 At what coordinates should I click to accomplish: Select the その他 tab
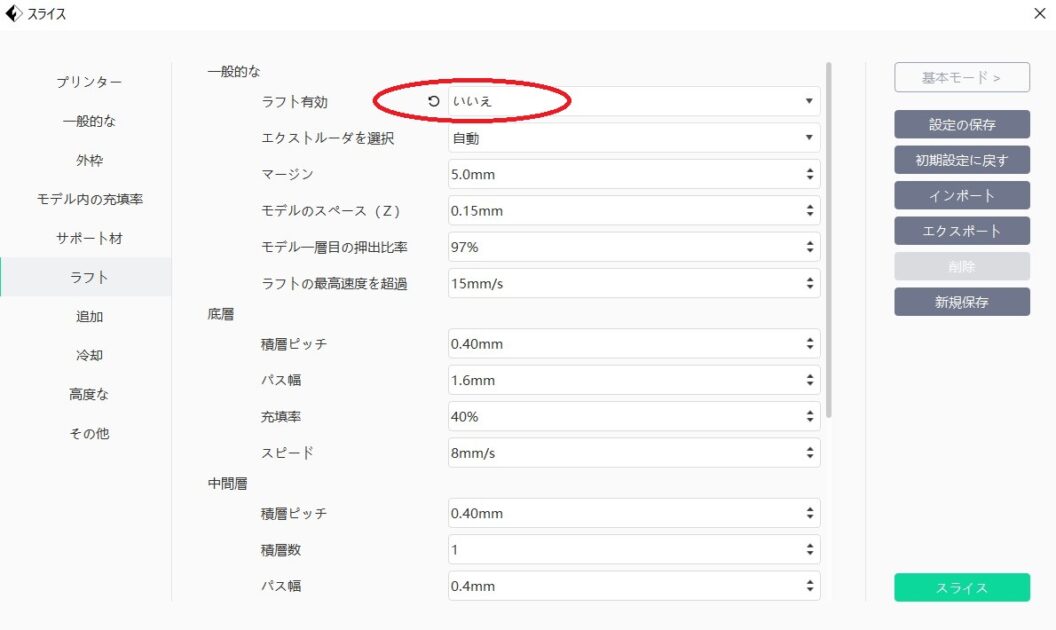89,433
